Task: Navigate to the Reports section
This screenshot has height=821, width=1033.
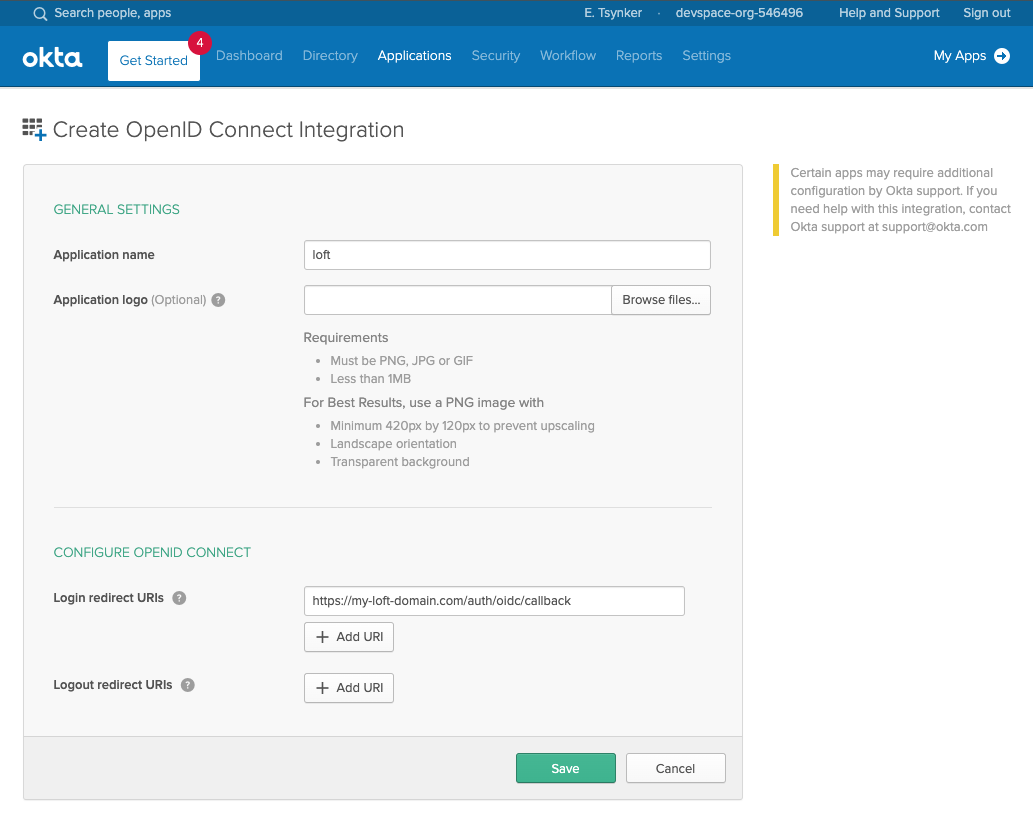Action: tap(639, 56)
